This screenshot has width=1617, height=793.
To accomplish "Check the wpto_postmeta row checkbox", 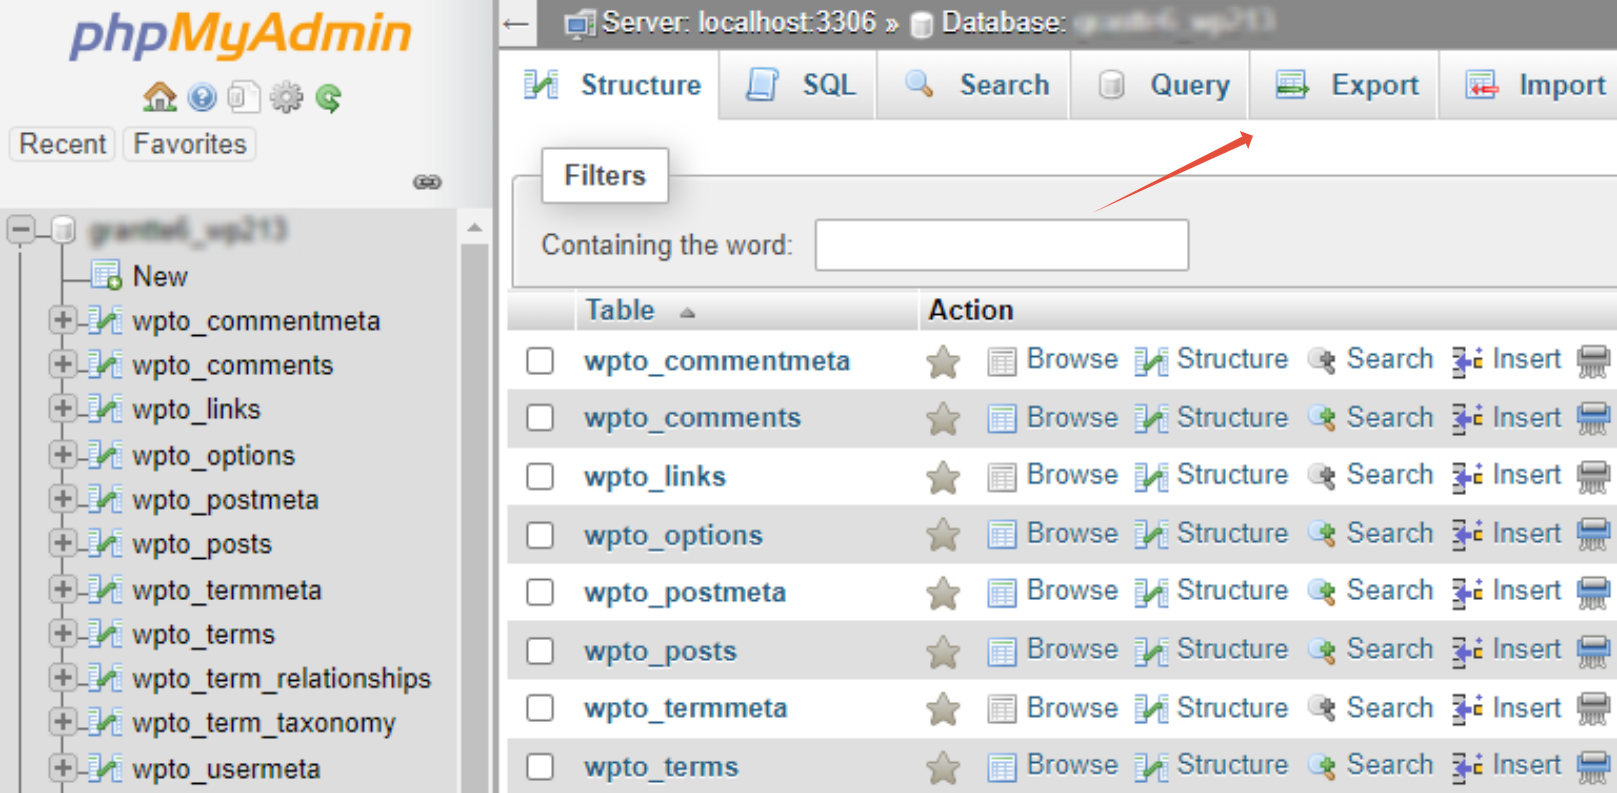I will point(540,592).
